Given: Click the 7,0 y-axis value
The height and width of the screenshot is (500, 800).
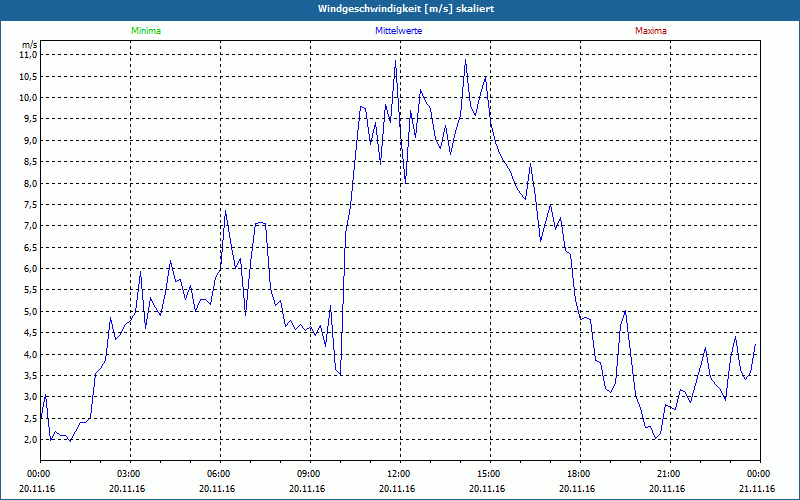Looking at the screenshot, I should [30, 226].
